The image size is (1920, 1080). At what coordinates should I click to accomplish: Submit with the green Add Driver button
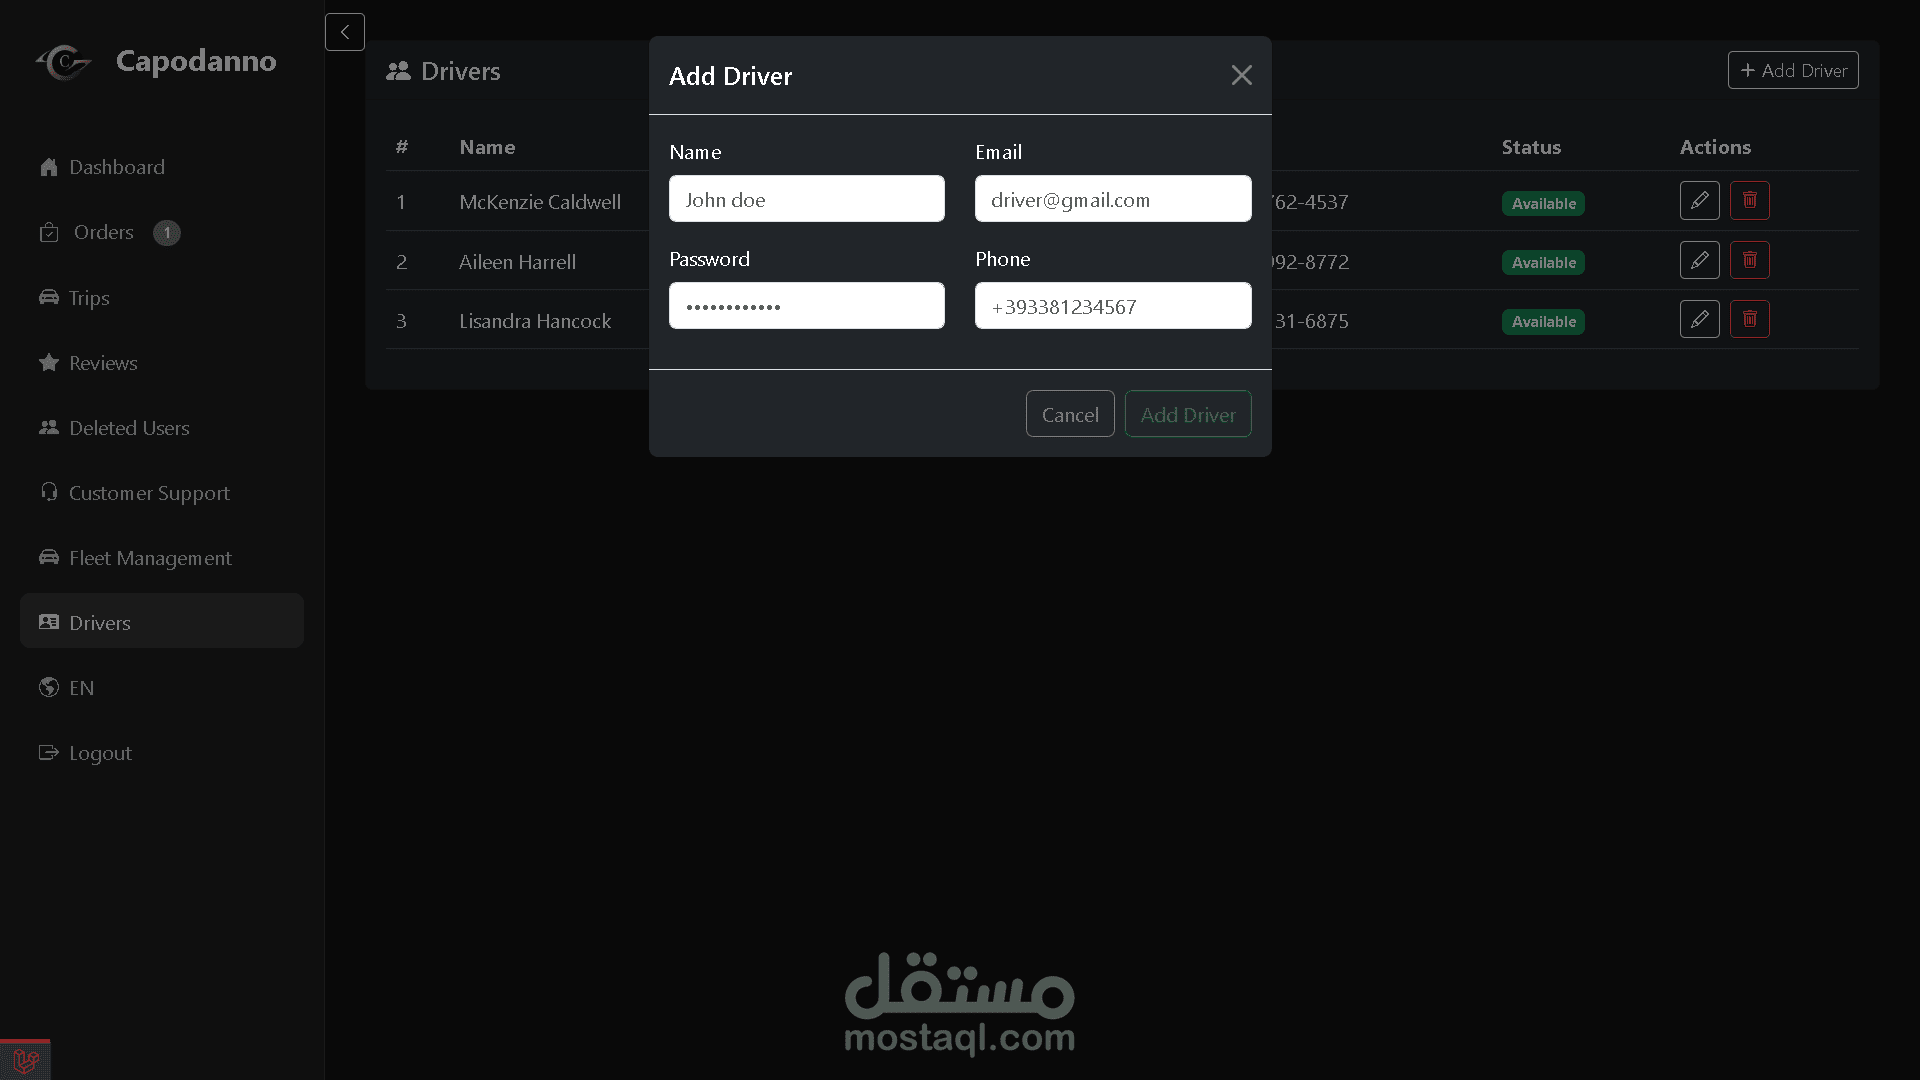(1187, 414)
